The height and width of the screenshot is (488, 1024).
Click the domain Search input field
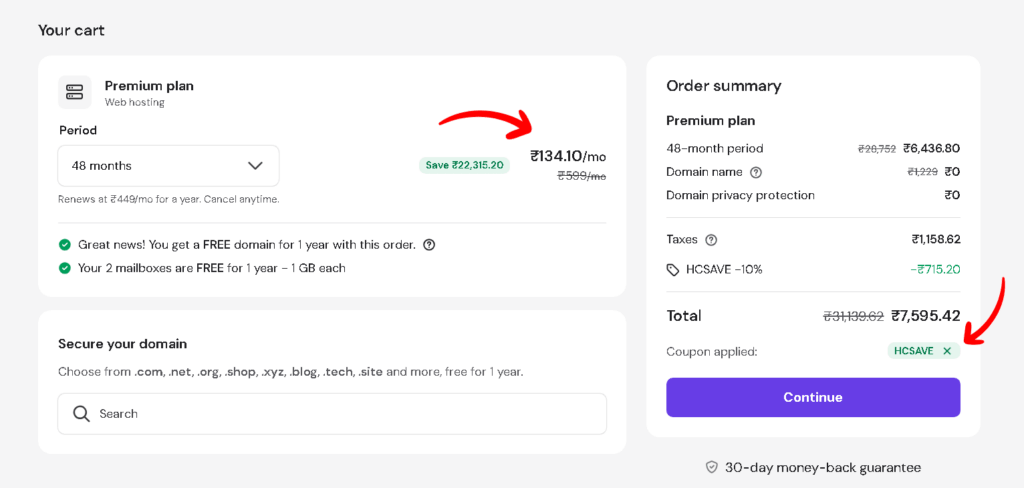click(x=332, y=414)
